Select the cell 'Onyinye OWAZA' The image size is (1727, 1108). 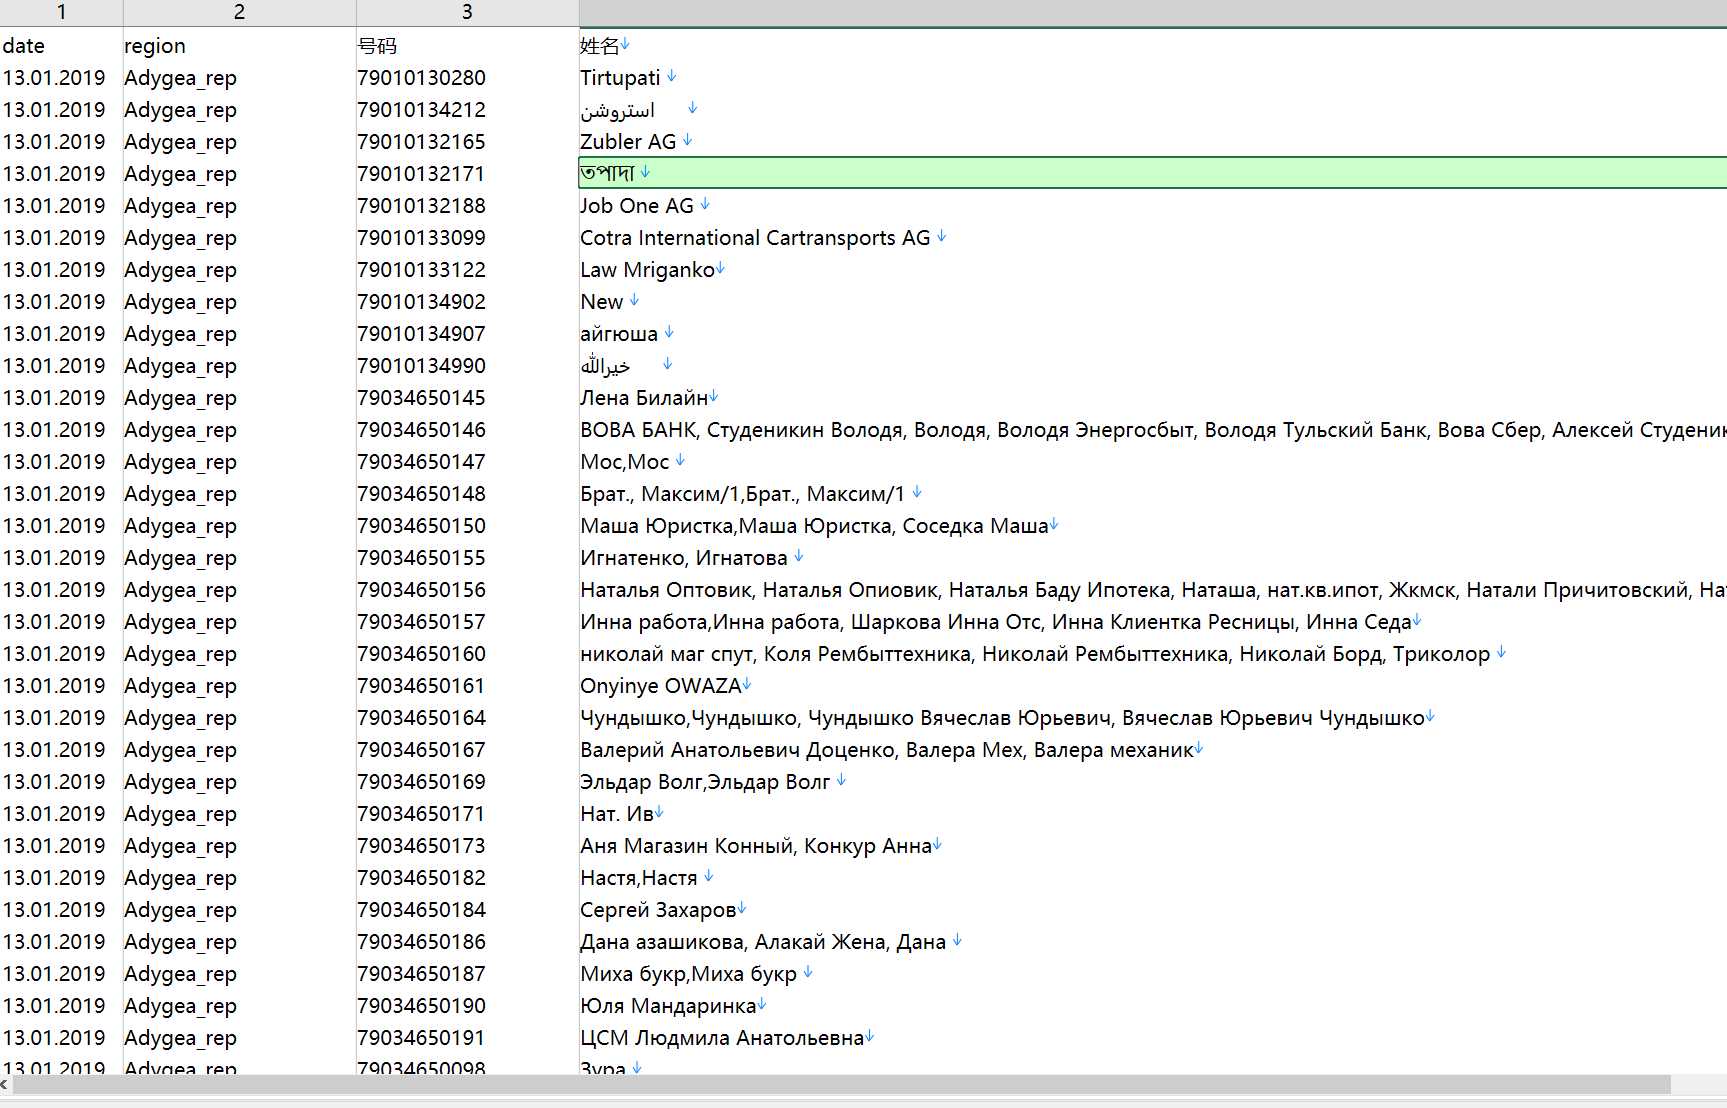1153,686
